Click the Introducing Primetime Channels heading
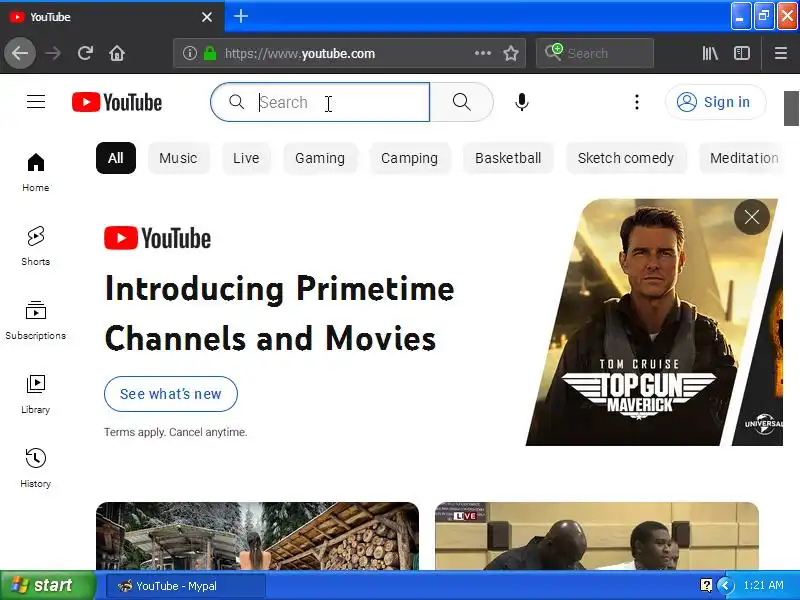 coord(280,313)
